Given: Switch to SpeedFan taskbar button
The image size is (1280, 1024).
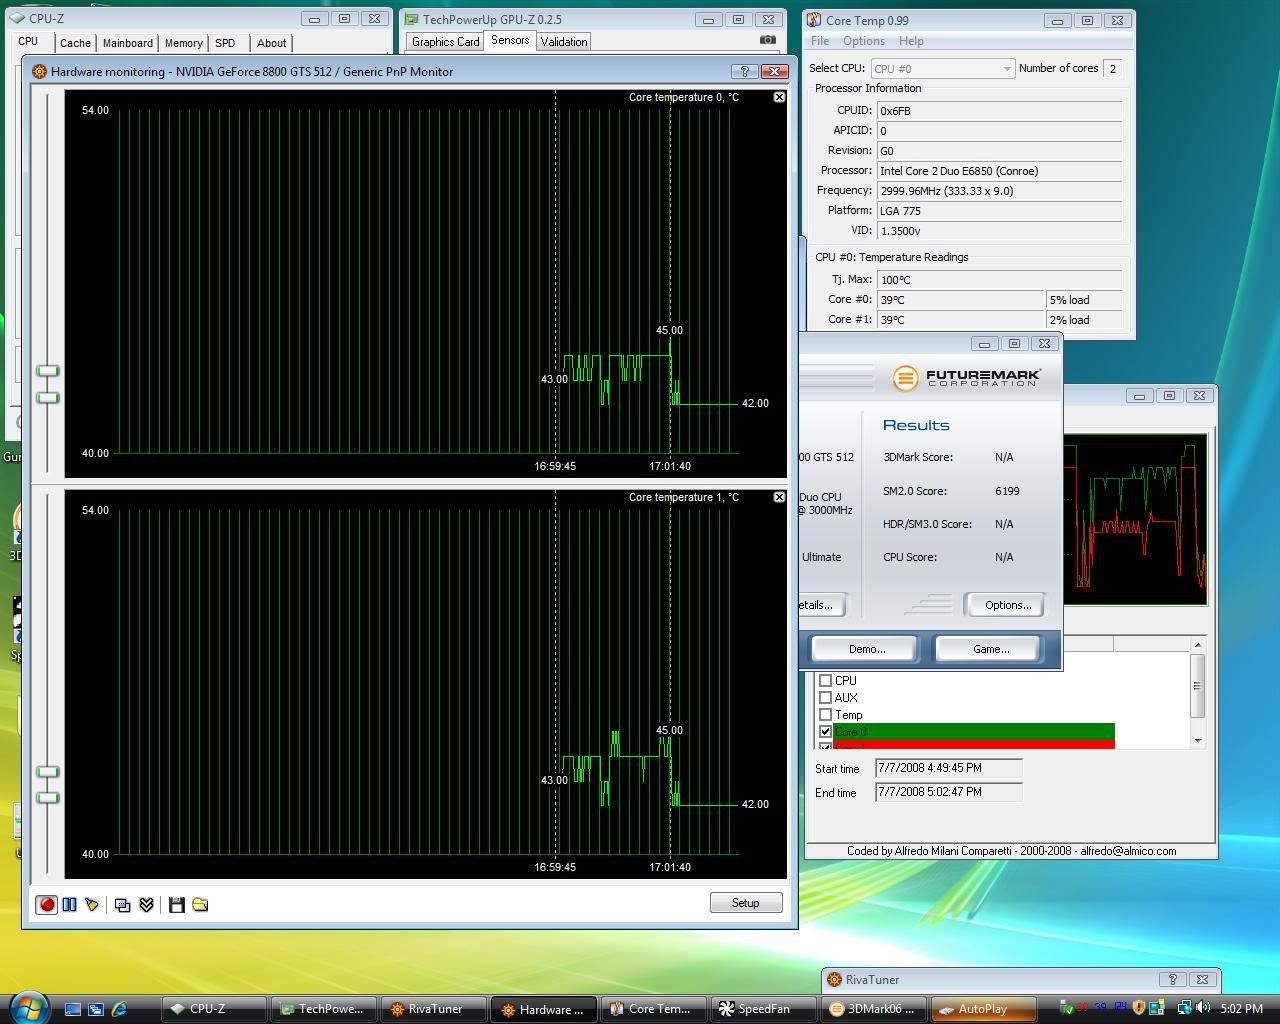Looking at the screenshot, I should pos(764,1009).
